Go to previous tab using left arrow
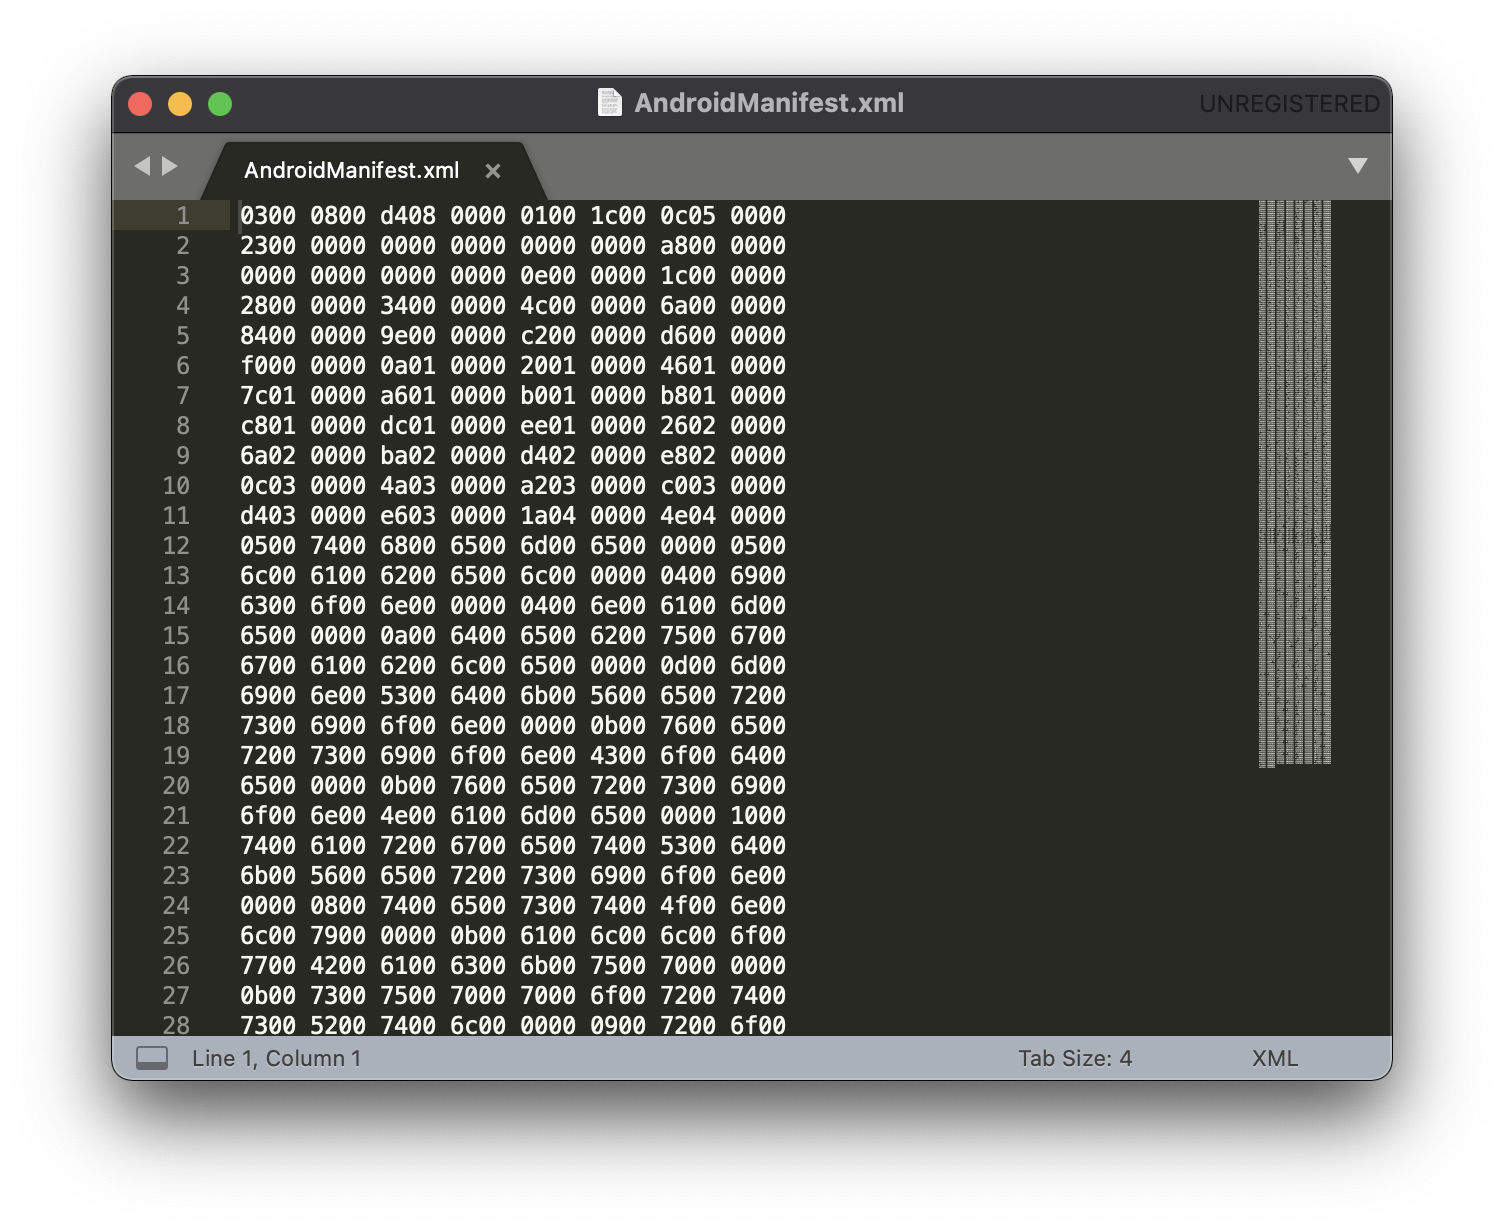 tap(143, 166)
